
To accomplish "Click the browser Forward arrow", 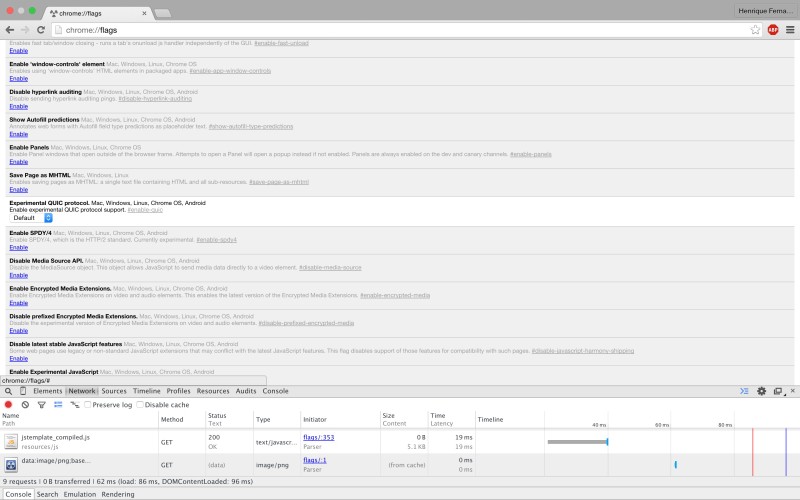I will pyautogui.click(x=25, y=30).
